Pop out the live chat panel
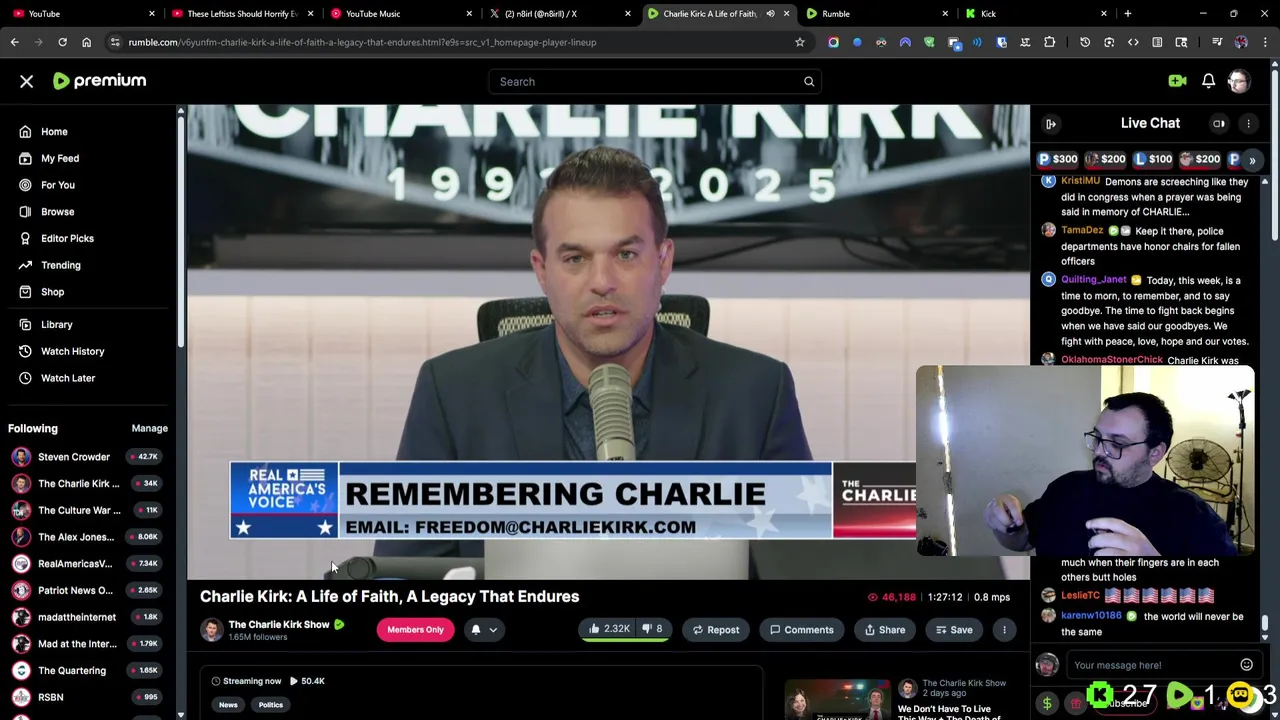 [x=1051, y=123]
